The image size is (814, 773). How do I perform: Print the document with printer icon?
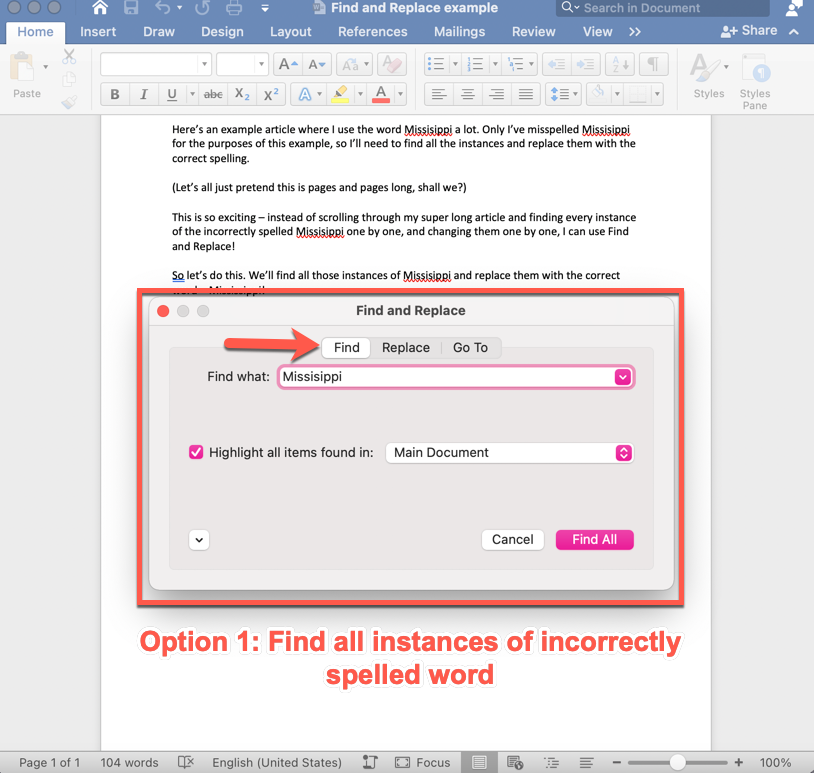[x=234, y=8]
